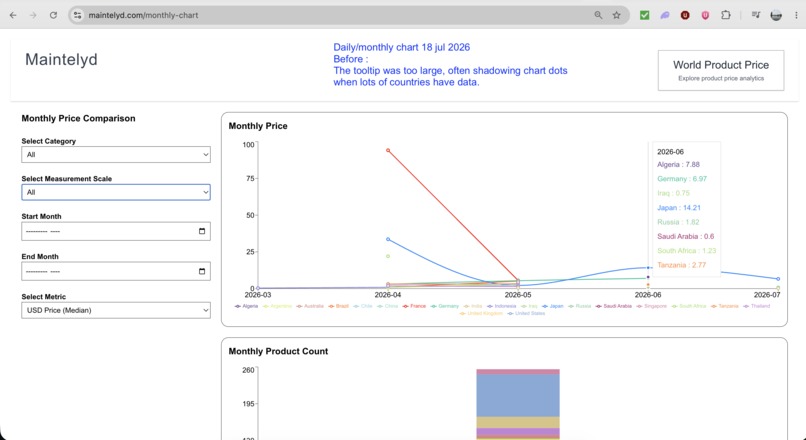
Task: Focus the End Month input field
Action: pyautogui.click(x=116, y=271)
